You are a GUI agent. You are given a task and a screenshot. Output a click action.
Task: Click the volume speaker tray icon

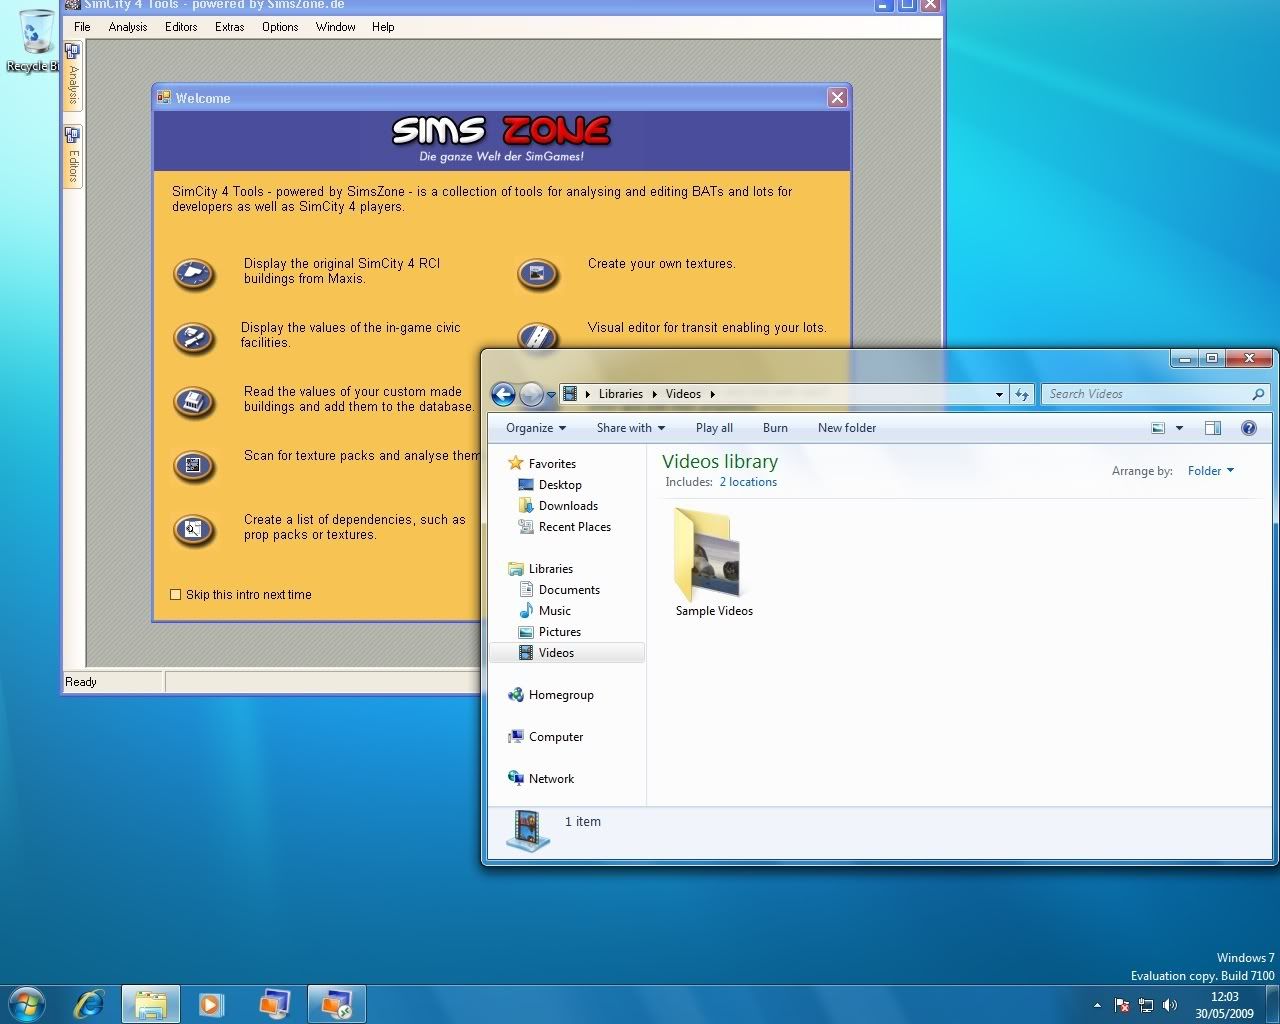pos(1170,1005)
